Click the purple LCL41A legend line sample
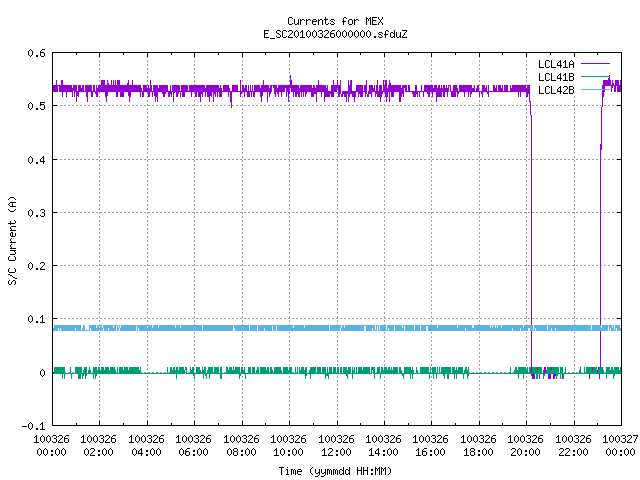The width and height of the screenshot is (640, 480). pos(595,64)
